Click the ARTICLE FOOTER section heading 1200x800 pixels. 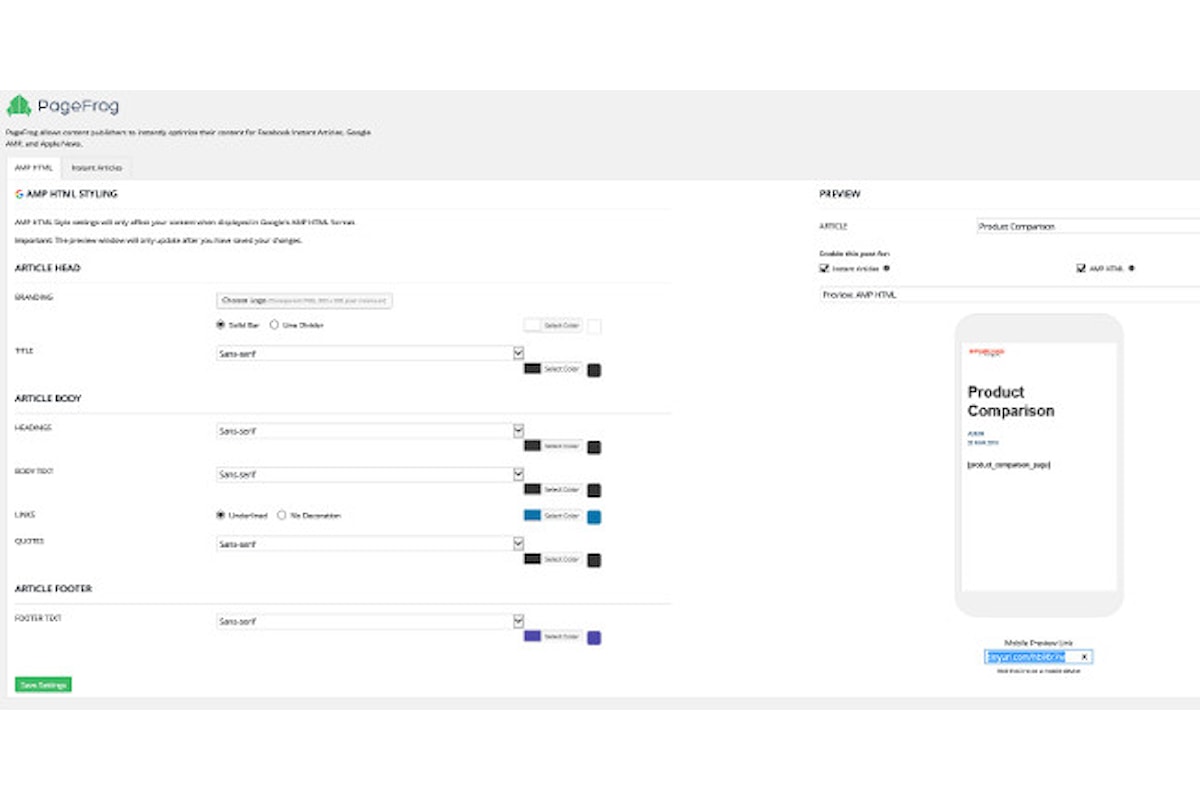pos(53,588)
